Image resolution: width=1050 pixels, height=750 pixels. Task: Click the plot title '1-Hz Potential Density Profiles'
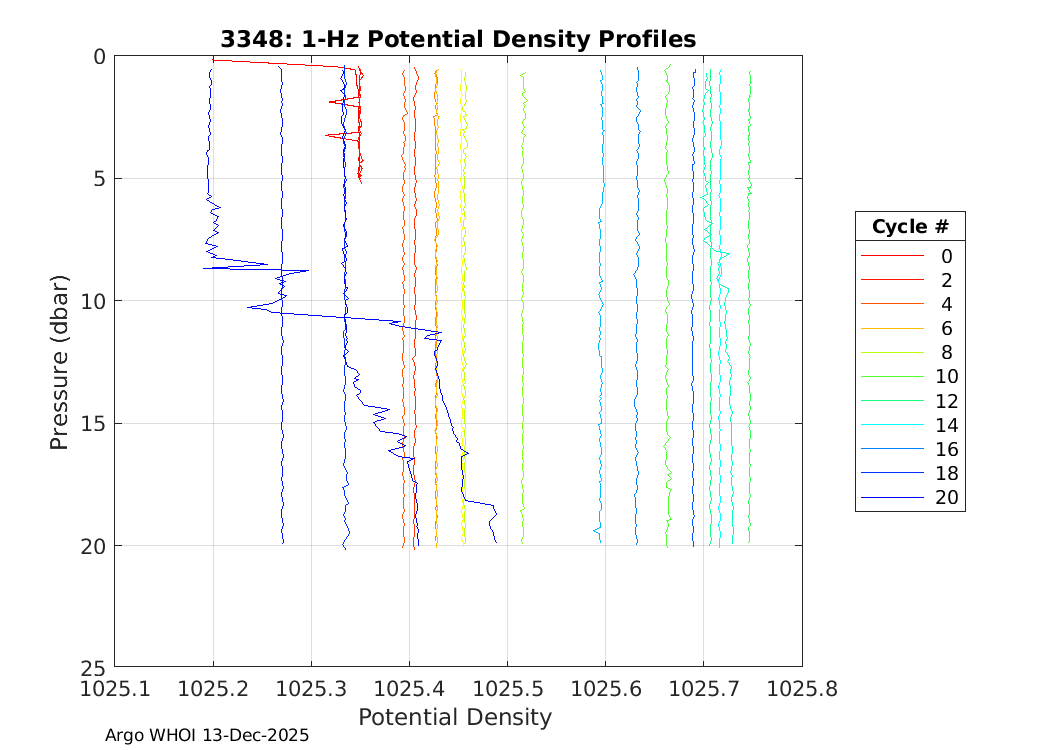[458, 39]
